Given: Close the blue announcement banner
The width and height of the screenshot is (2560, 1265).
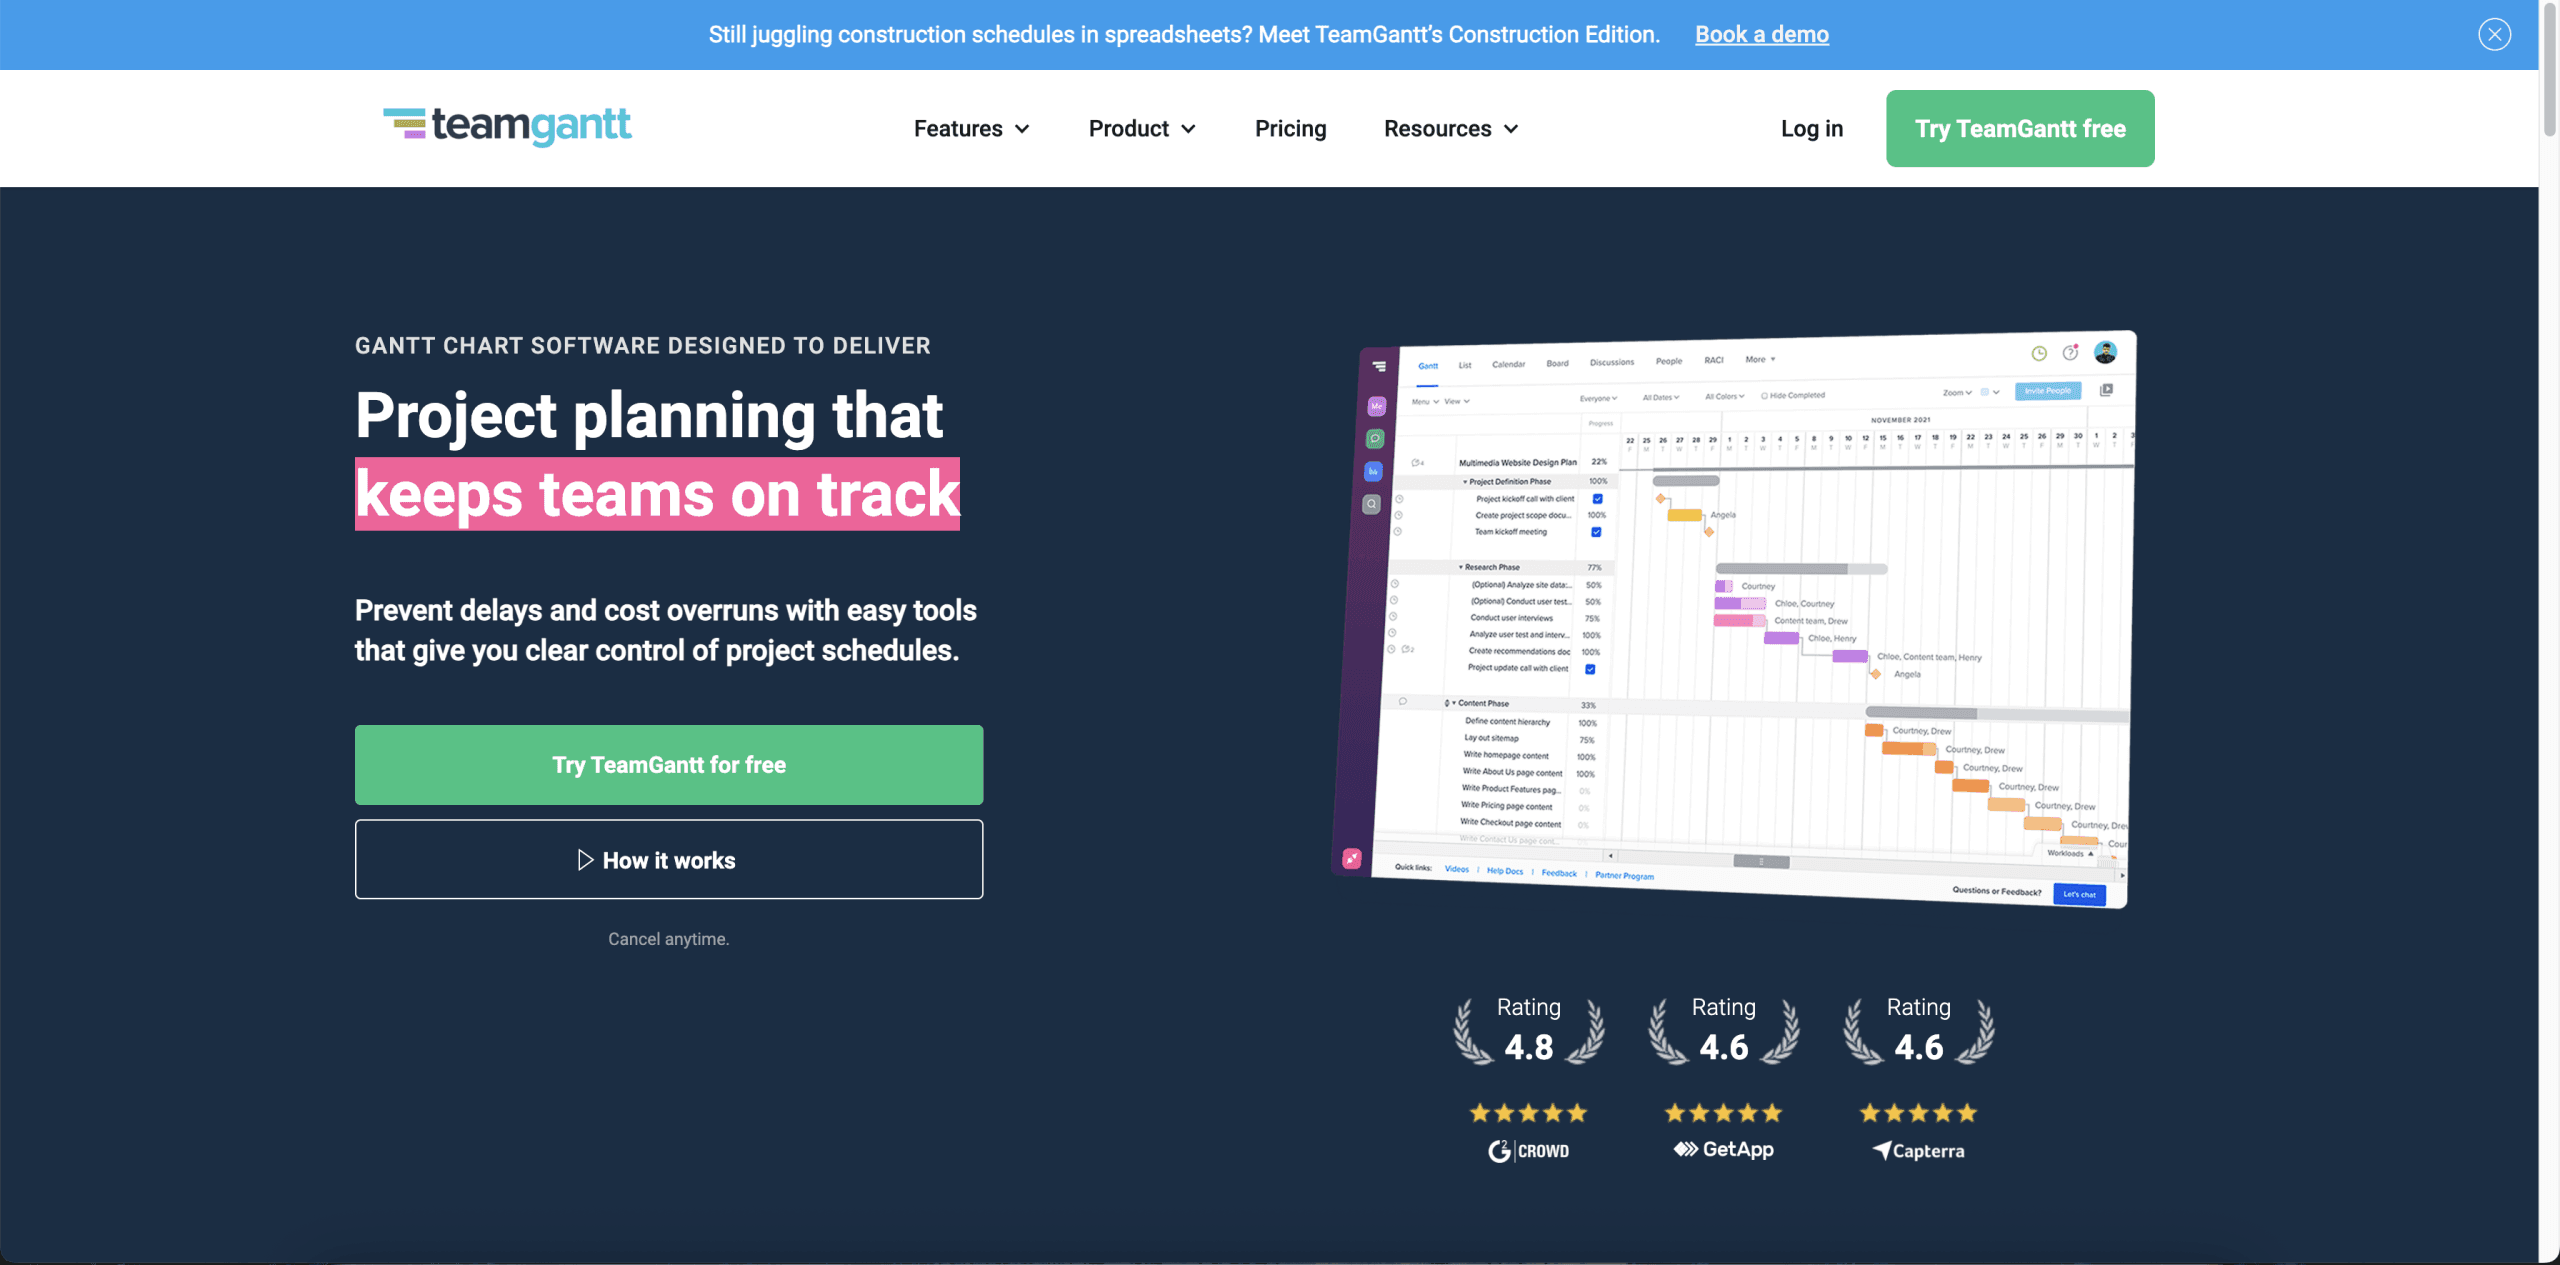Looking at the screenshot, I should [x=2494, y=34].
